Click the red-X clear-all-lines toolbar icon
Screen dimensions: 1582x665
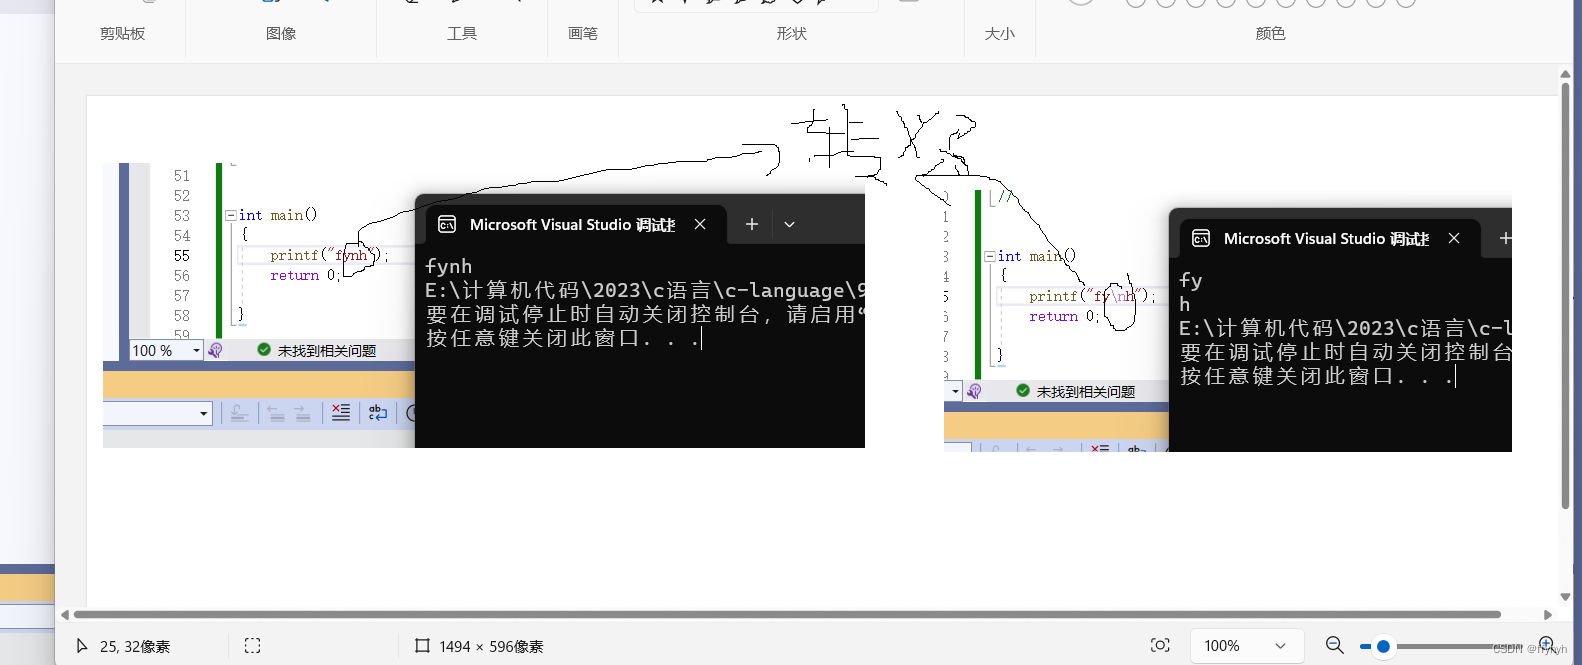pos(340,412)
